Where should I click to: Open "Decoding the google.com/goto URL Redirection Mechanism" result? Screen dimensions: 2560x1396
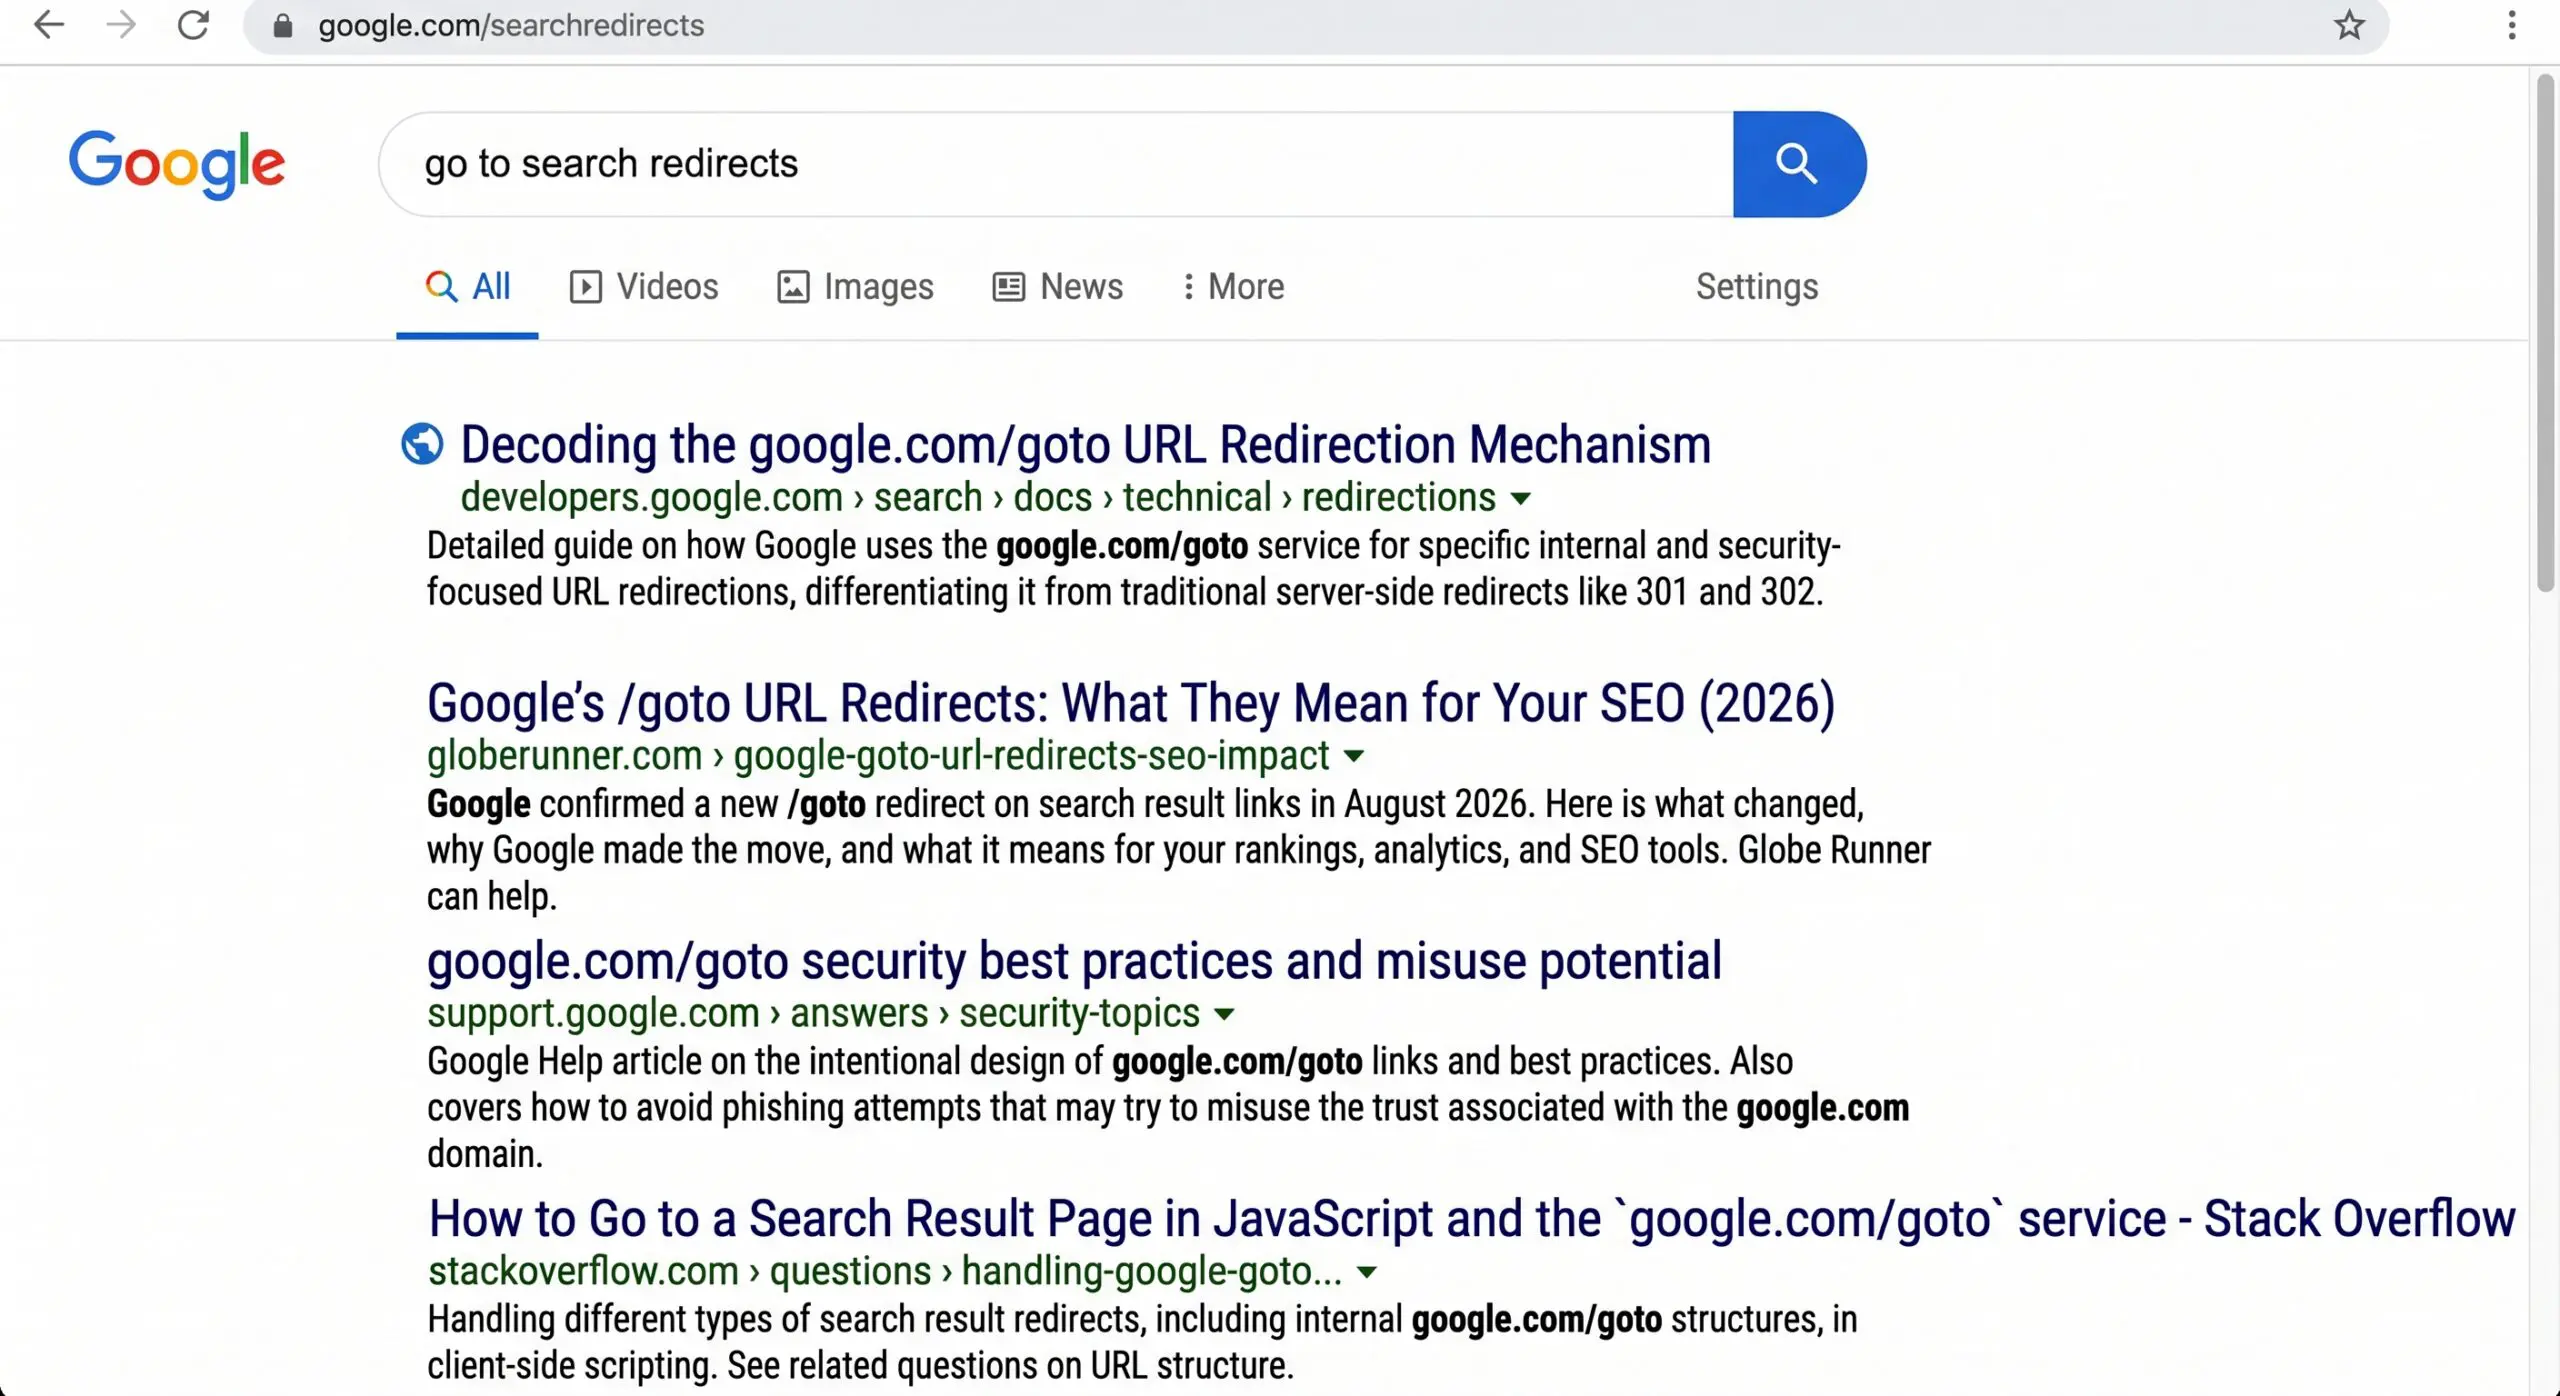click(1085, 445)
